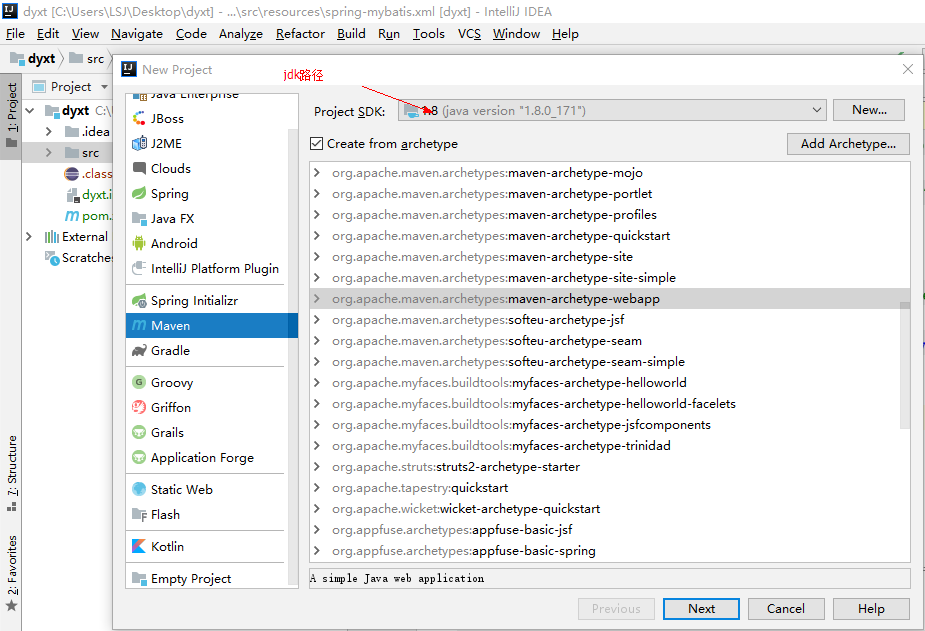Expand maven-archetype-quickstart entry
Screen dimensions: 925x631
[x=317, y=236]
